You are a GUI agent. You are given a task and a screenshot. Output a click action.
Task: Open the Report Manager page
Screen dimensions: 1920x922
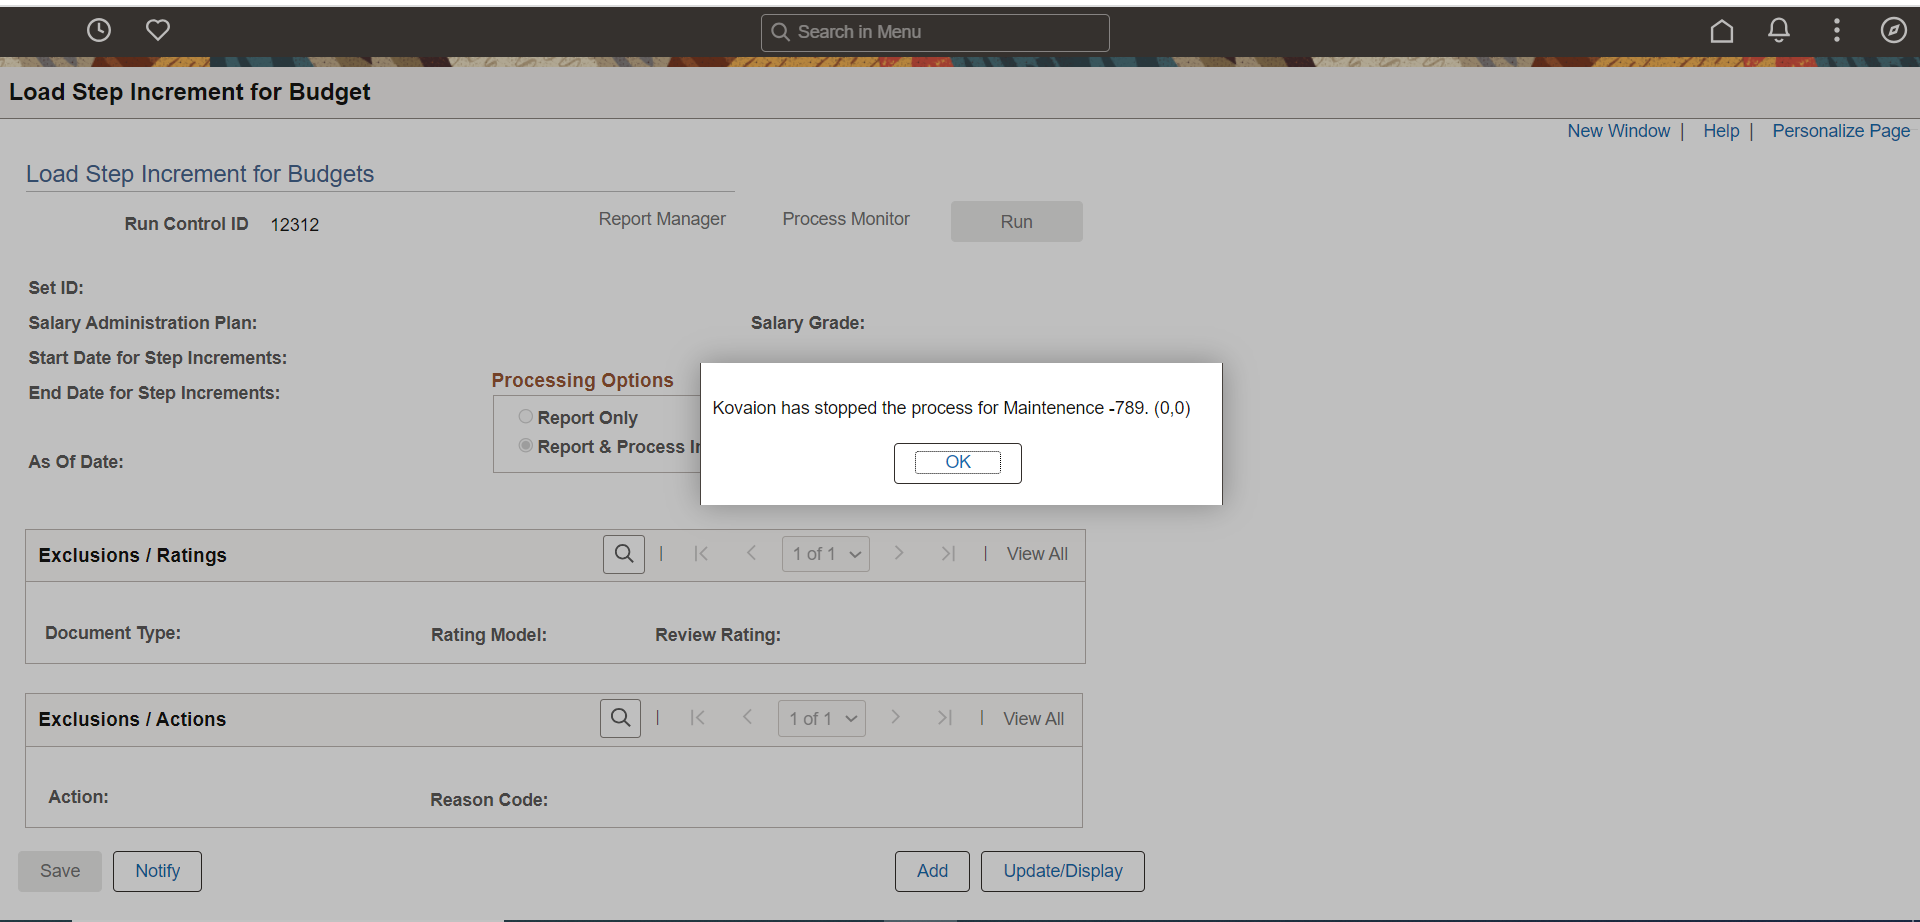(x=661, y=218)
